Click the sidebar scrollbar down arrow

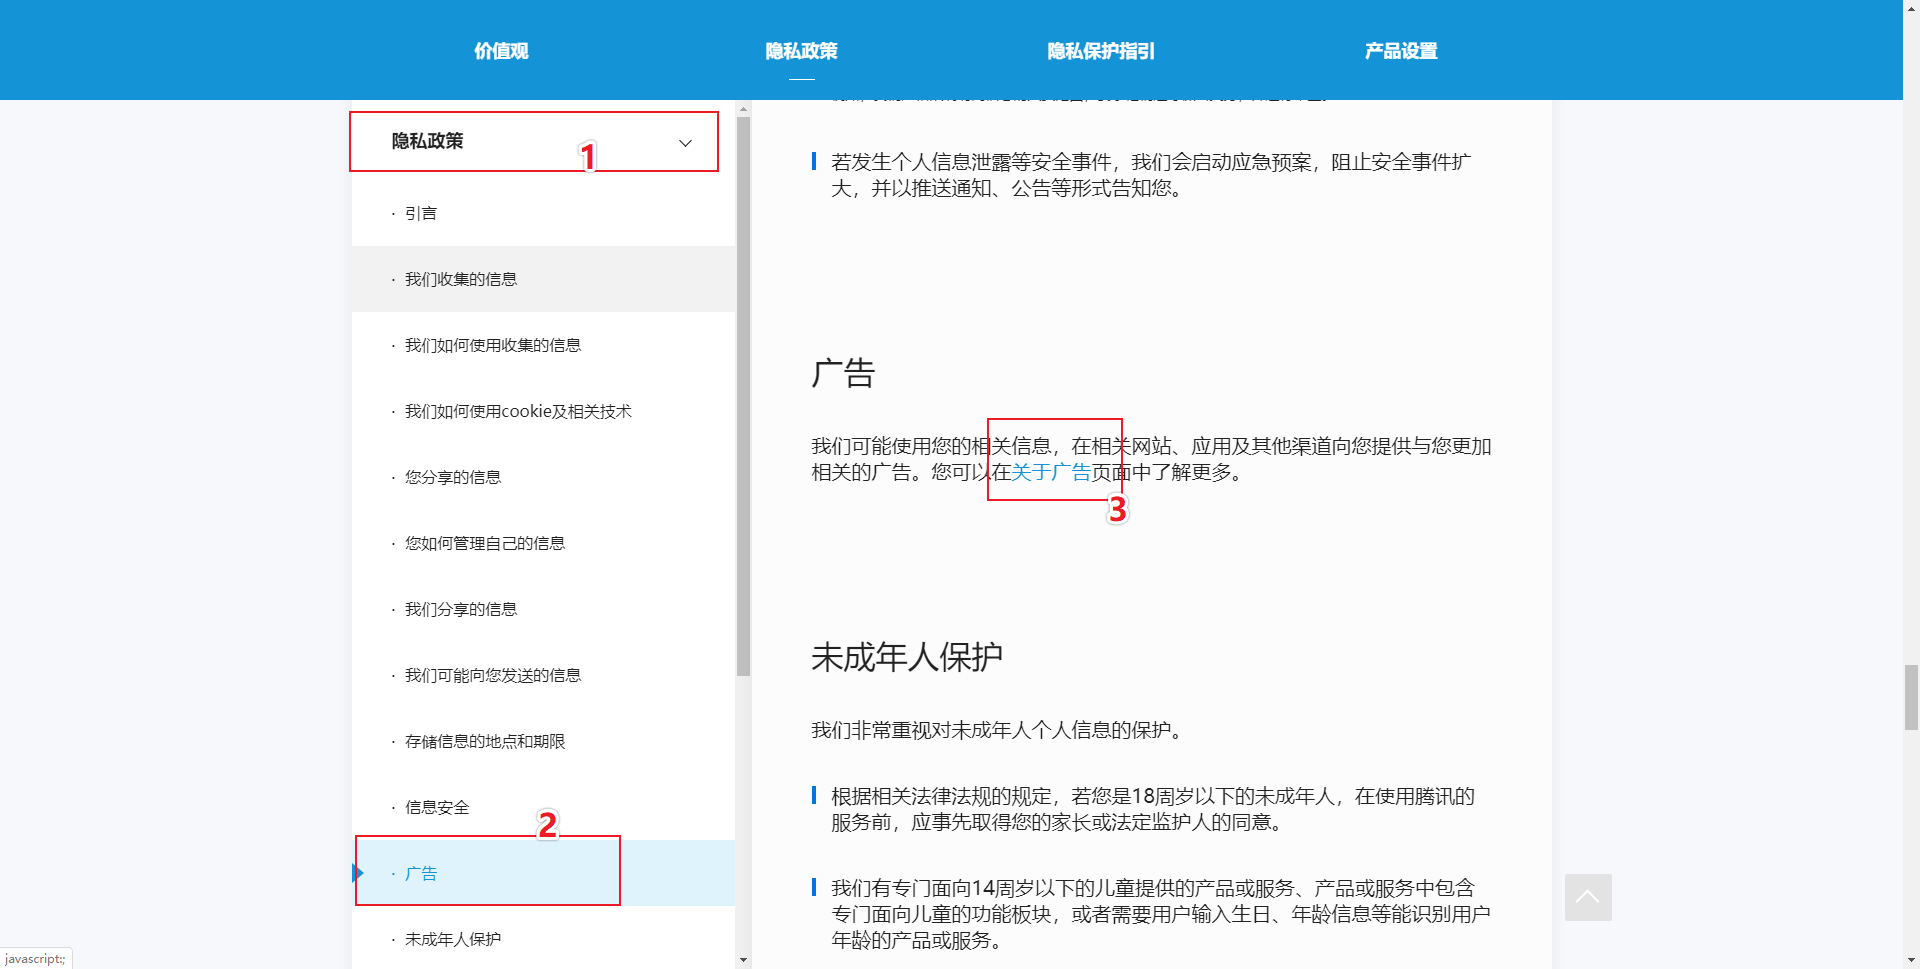pyautogui.click(x=743, y=960)
